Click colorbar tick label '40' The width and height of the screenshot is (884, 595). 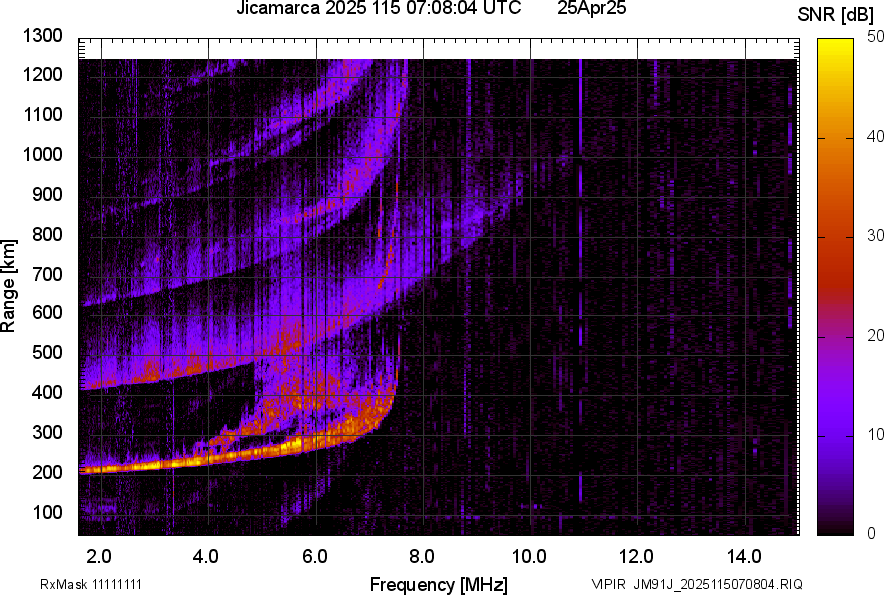[x=875, y=136]
